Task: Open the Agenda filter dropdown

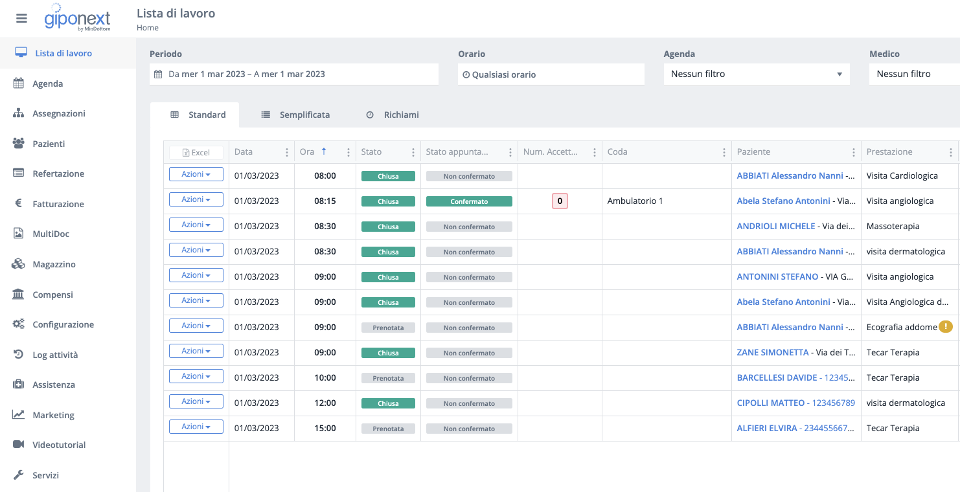Action: [757, 74]
